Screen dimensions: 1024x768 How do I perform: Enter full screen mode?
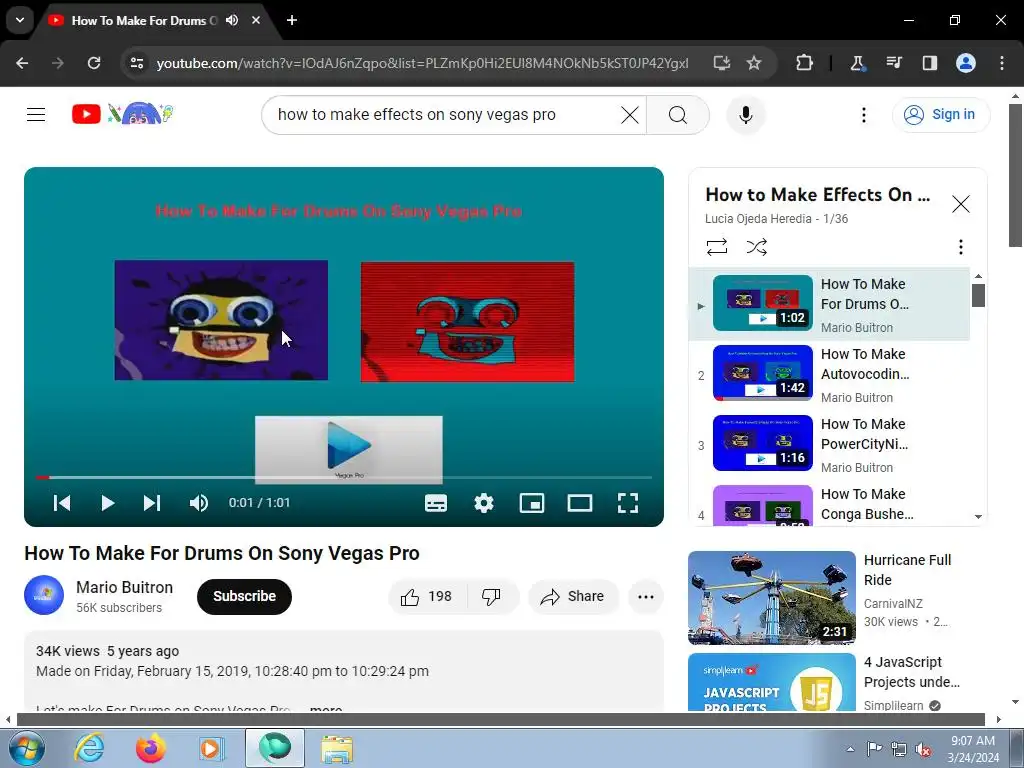tap(628, 503)
